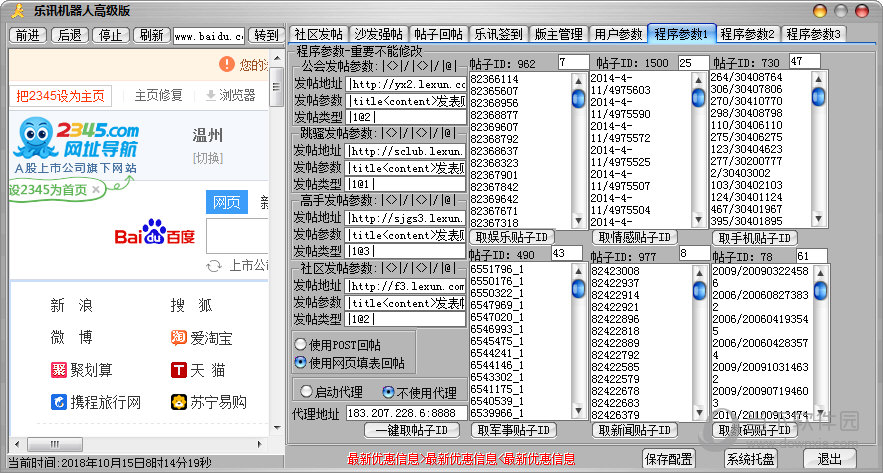
Task: Click the 停止 stop button
Action: [111, 35]
